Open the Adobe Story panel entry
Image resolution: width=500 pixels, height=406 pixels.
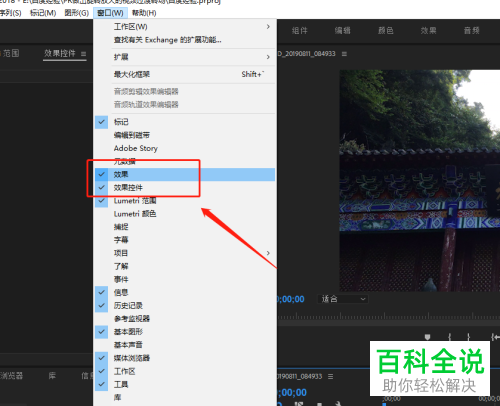185,148
